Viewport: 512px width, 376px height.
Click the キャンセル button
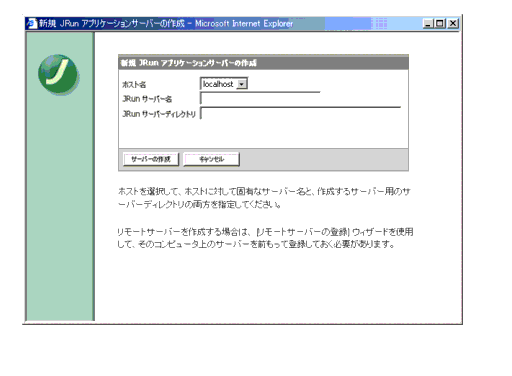[211, 159]
